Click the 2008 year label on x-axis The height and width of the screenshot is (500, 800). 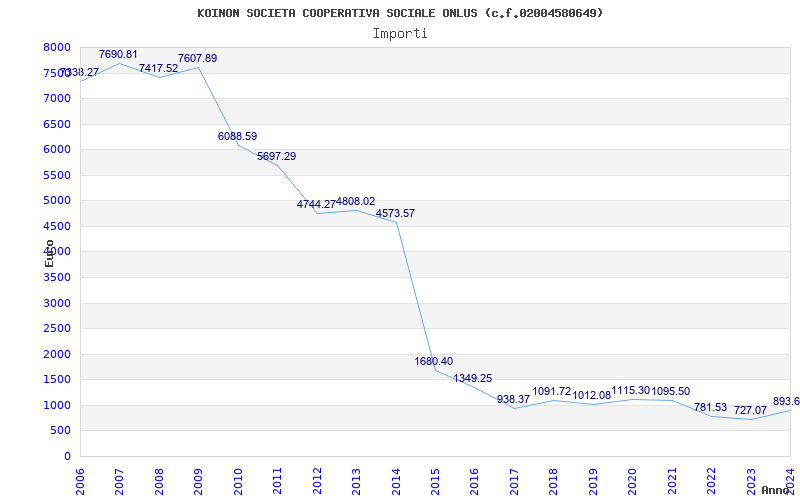coord(159,482)
